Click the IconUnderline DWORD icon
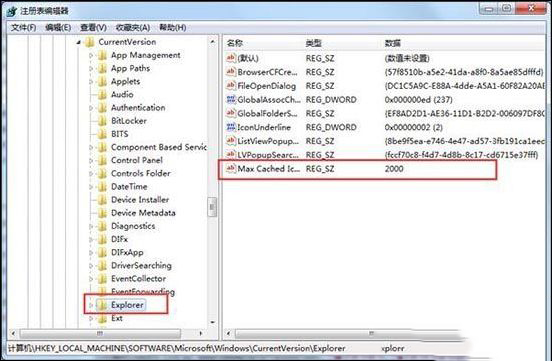552x361 pixels. coord(231,127)
